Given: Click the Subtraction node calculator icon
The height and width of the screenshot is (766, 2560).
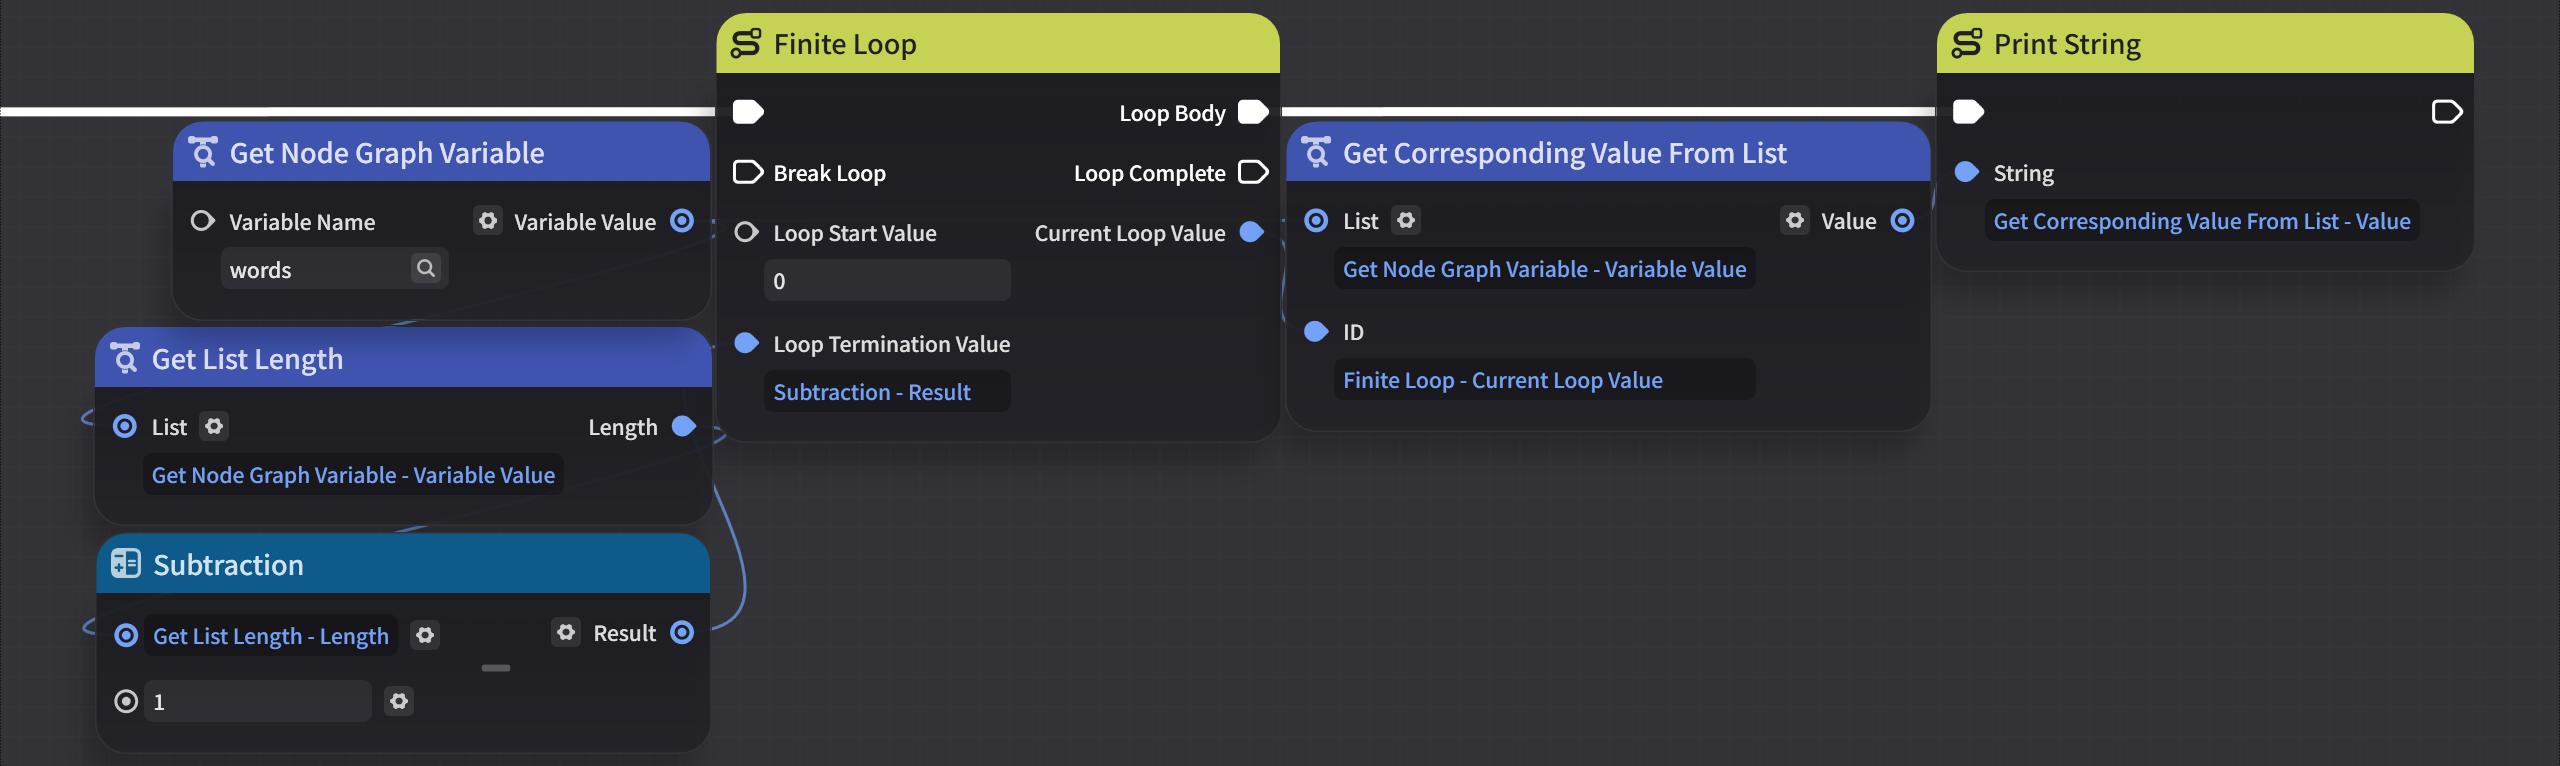Looking at the screenshot, I should (125, 564).
